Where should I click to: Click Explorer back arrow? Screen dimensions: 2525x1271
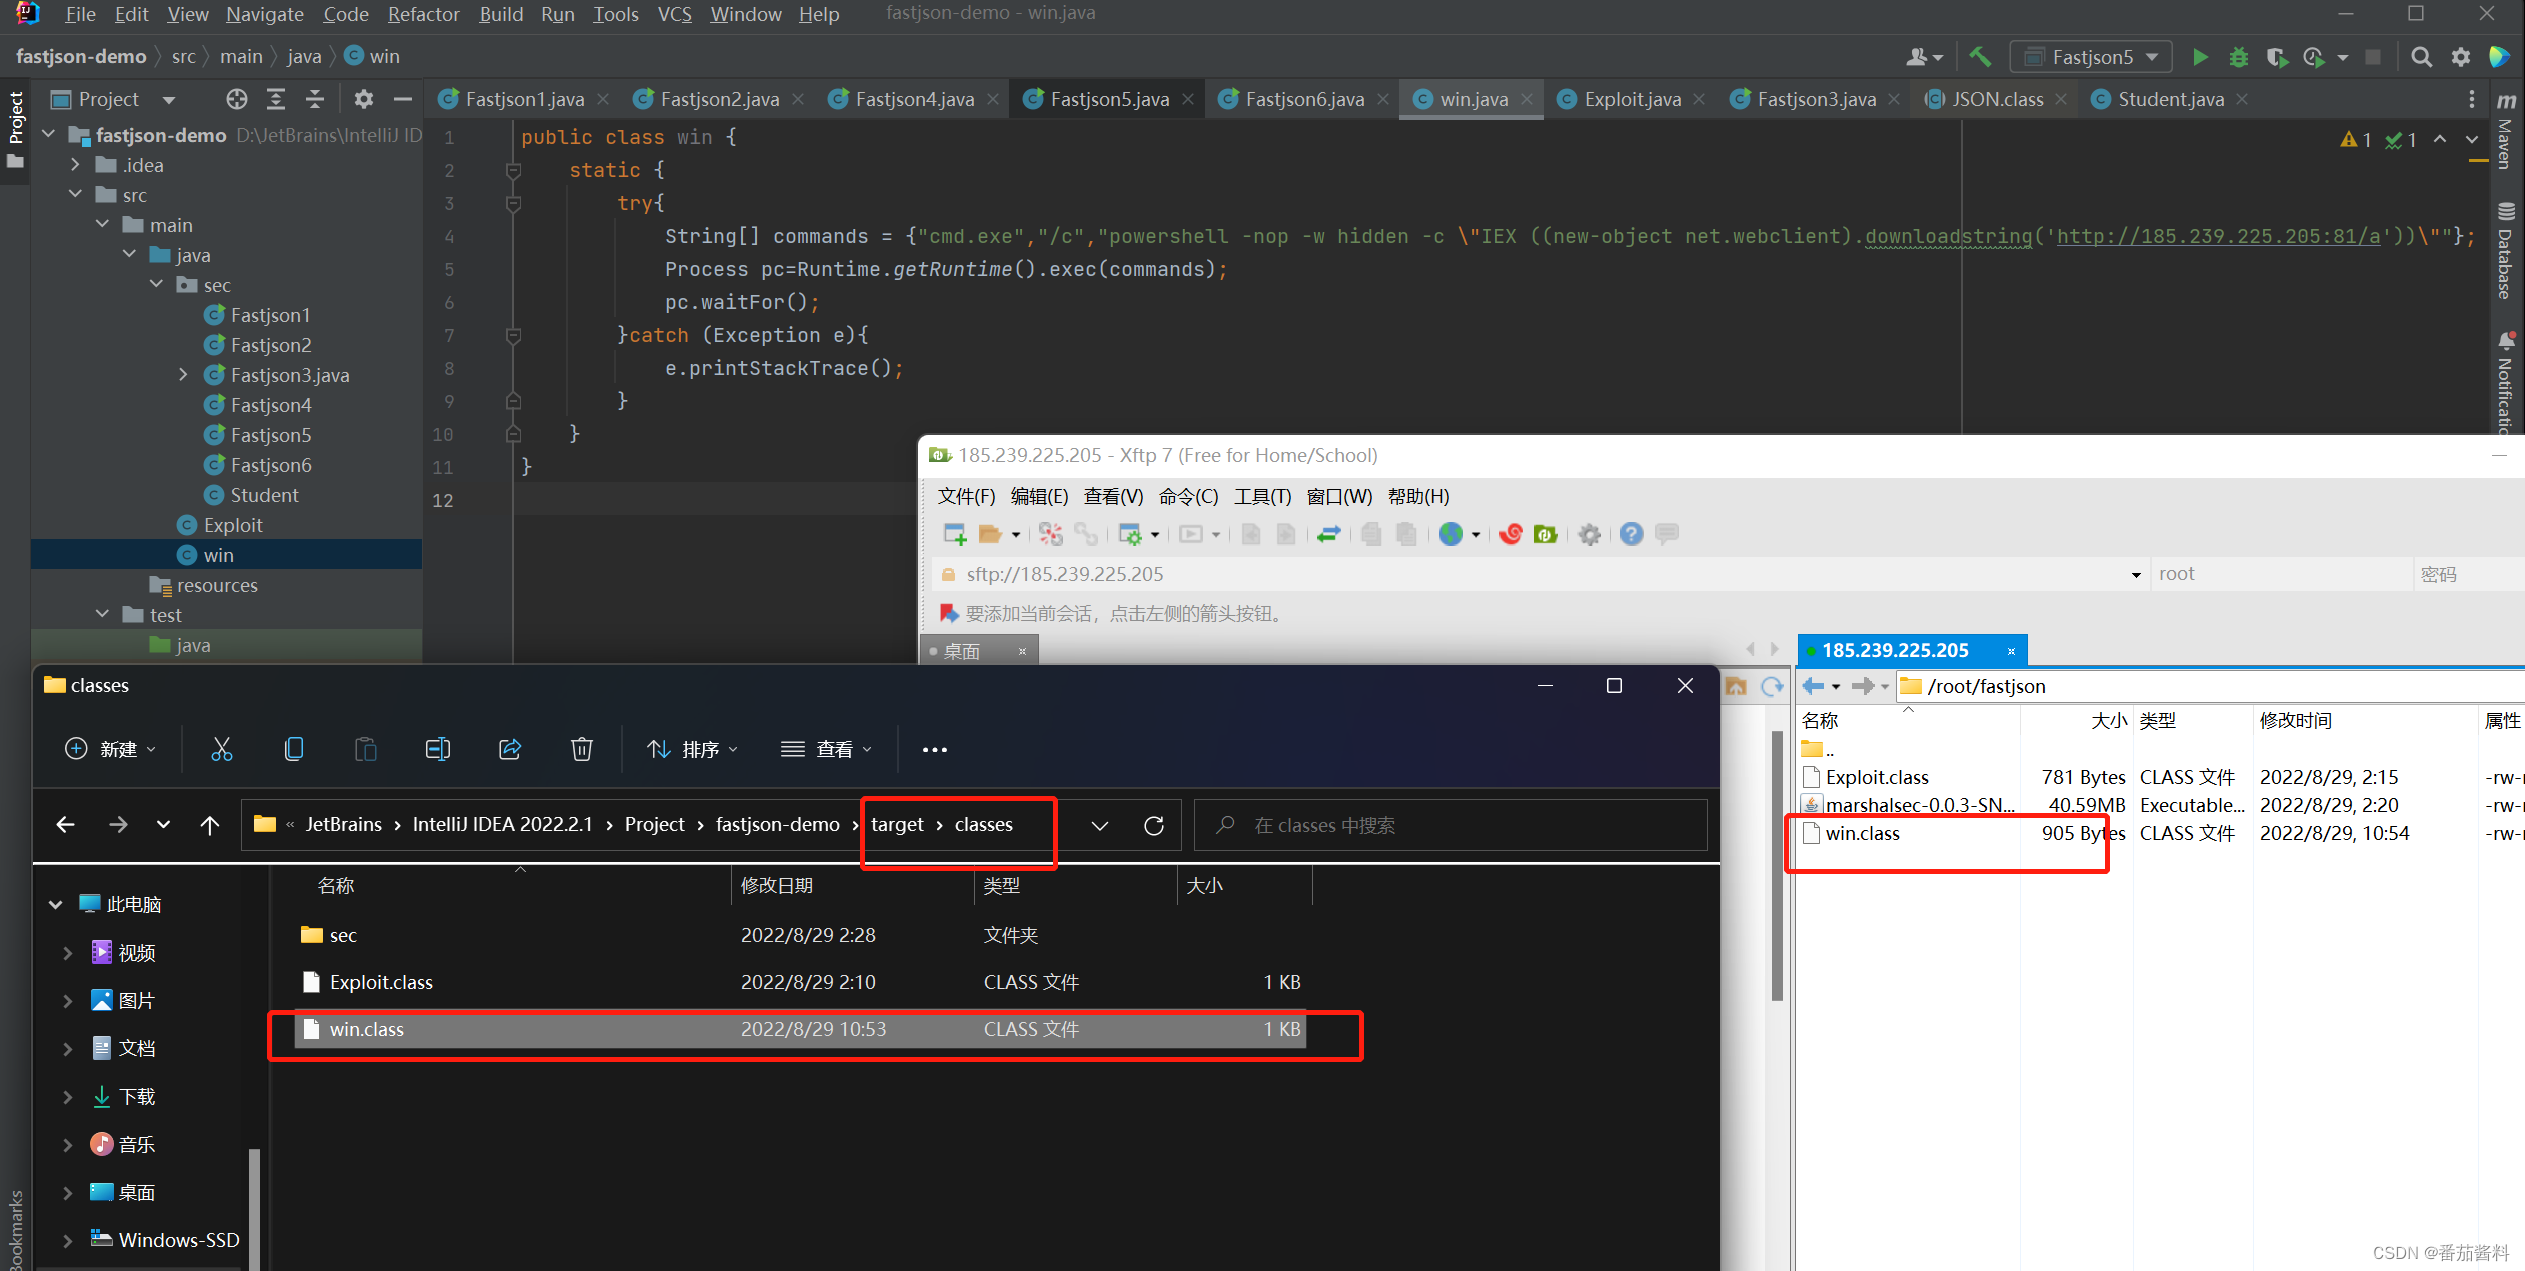pos(66,825)
